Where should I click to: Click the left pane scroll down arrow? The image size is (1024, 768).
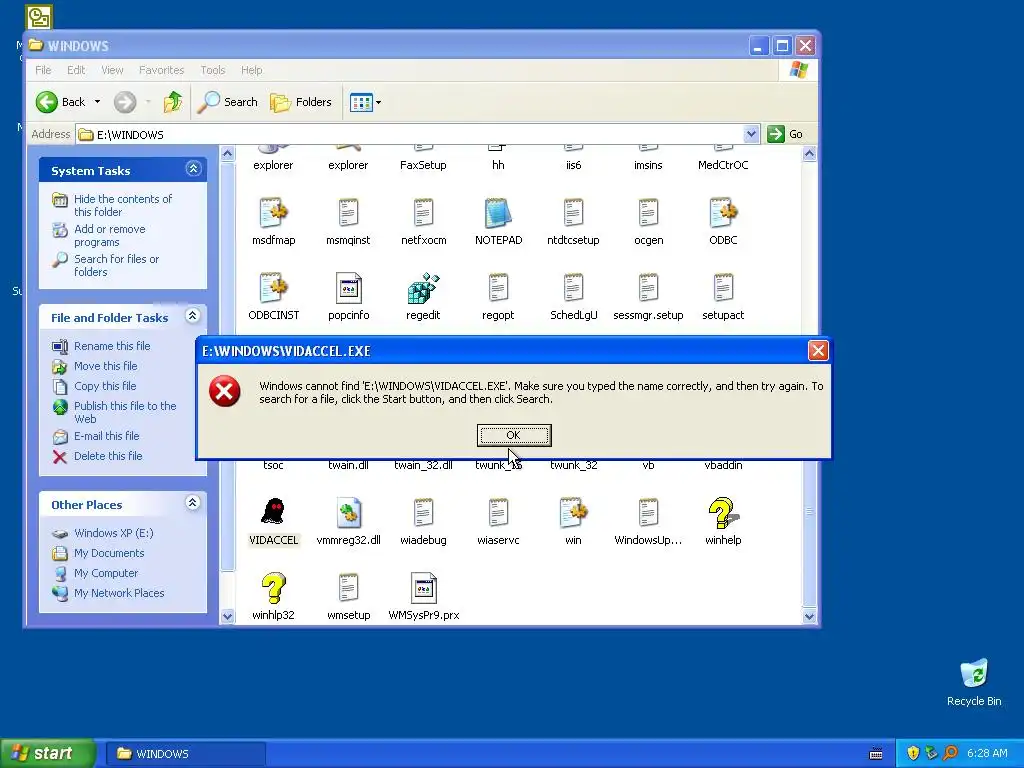click(x=227, y=616)
